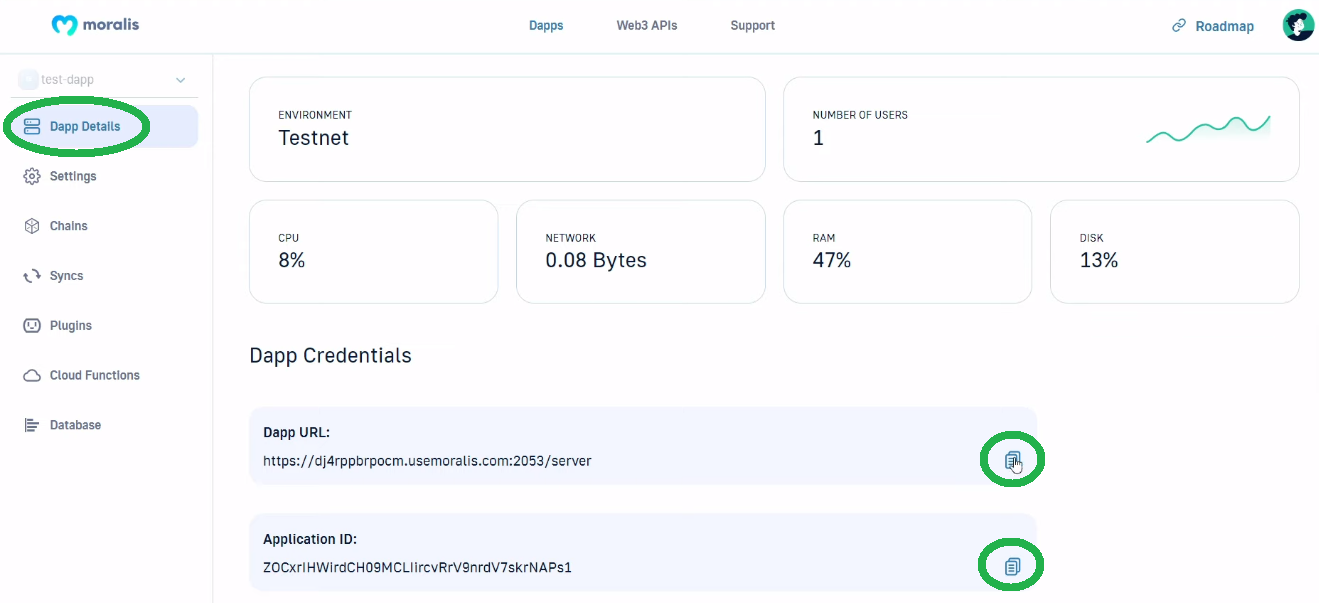
Task: Click the Database bars icon
Action: [32, 425]
